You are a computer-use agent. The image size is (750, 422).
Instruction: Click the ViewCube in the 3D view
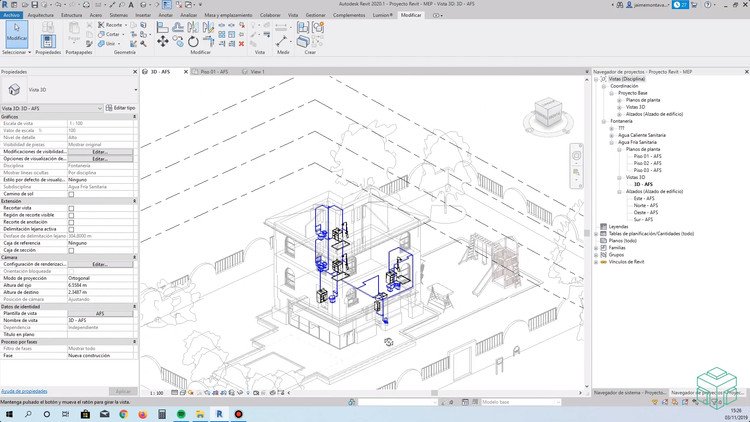point(549,113)
